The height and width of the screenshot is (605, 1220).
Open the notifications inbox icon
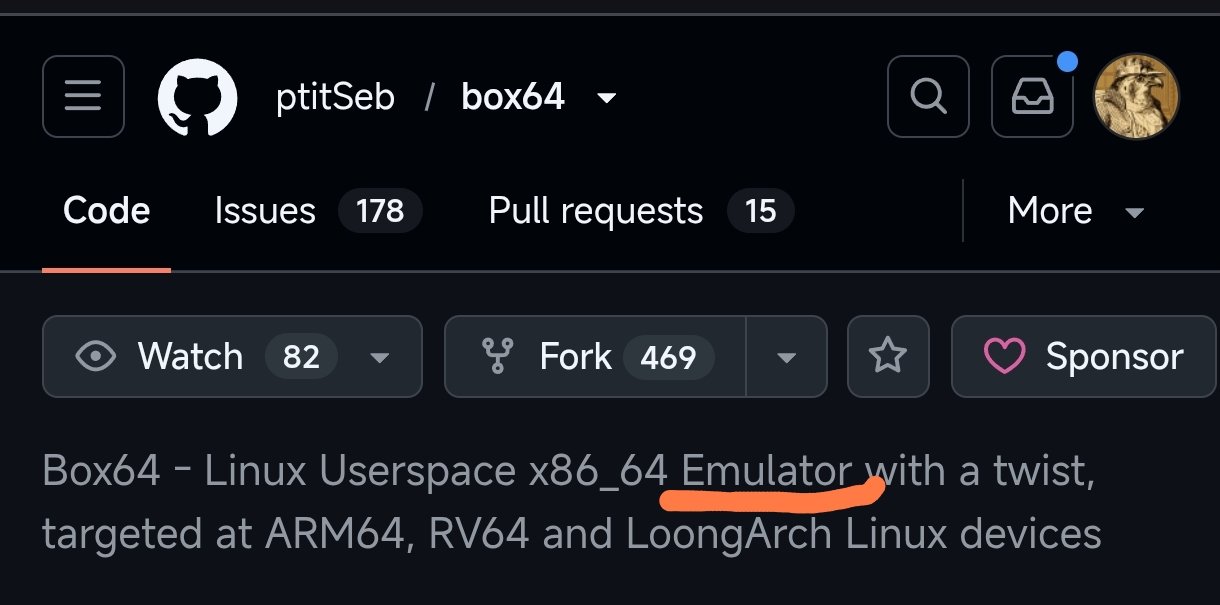click(x=1032, y=96)
